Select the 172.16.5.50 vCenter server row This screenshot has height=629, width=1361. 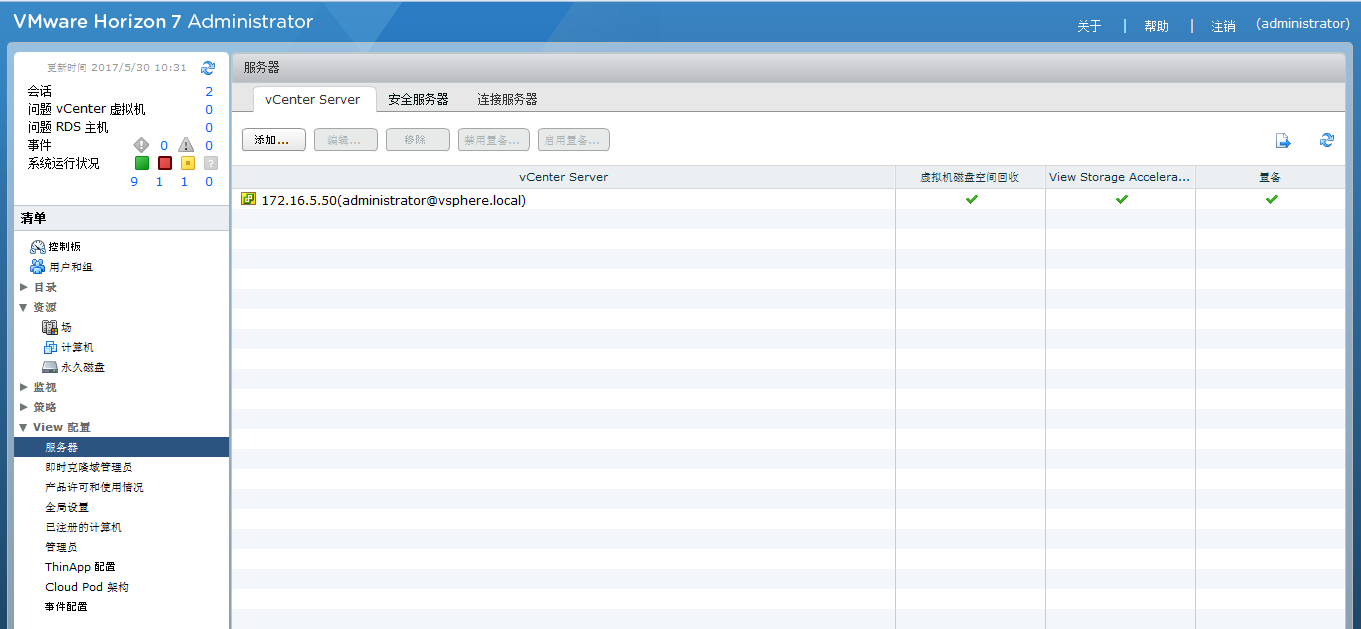pyautogui.click(x=788, y=199)
